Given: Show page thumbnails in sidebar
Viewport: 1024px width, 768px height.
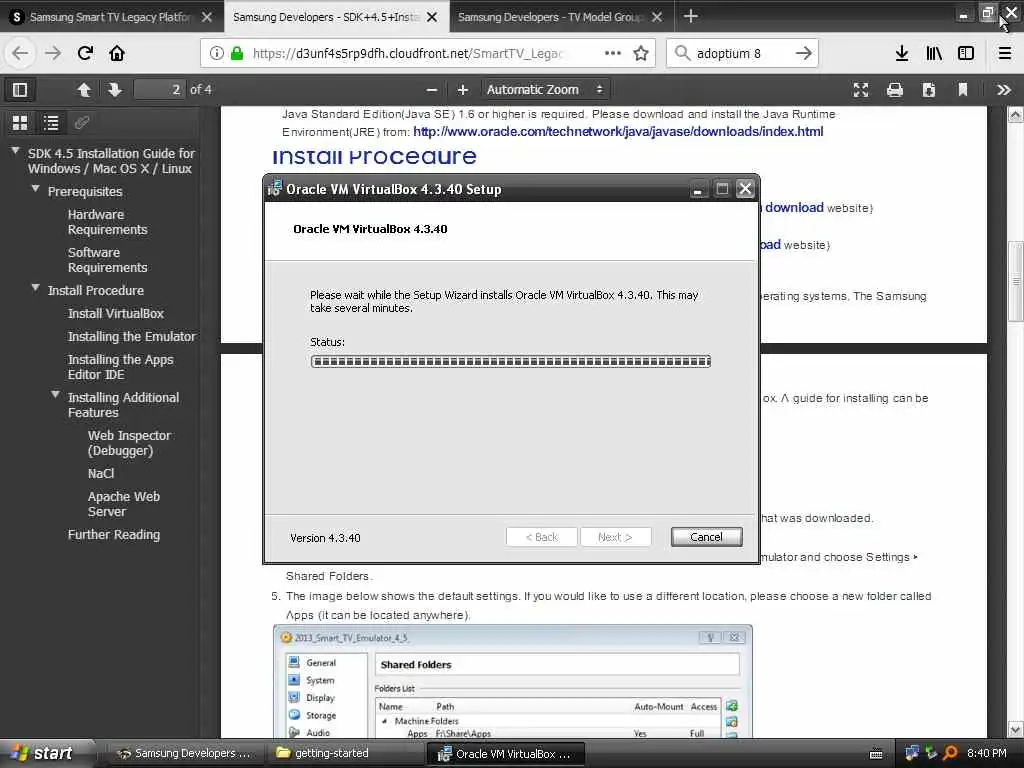Looking at the screenshot, I should (20, 122).
